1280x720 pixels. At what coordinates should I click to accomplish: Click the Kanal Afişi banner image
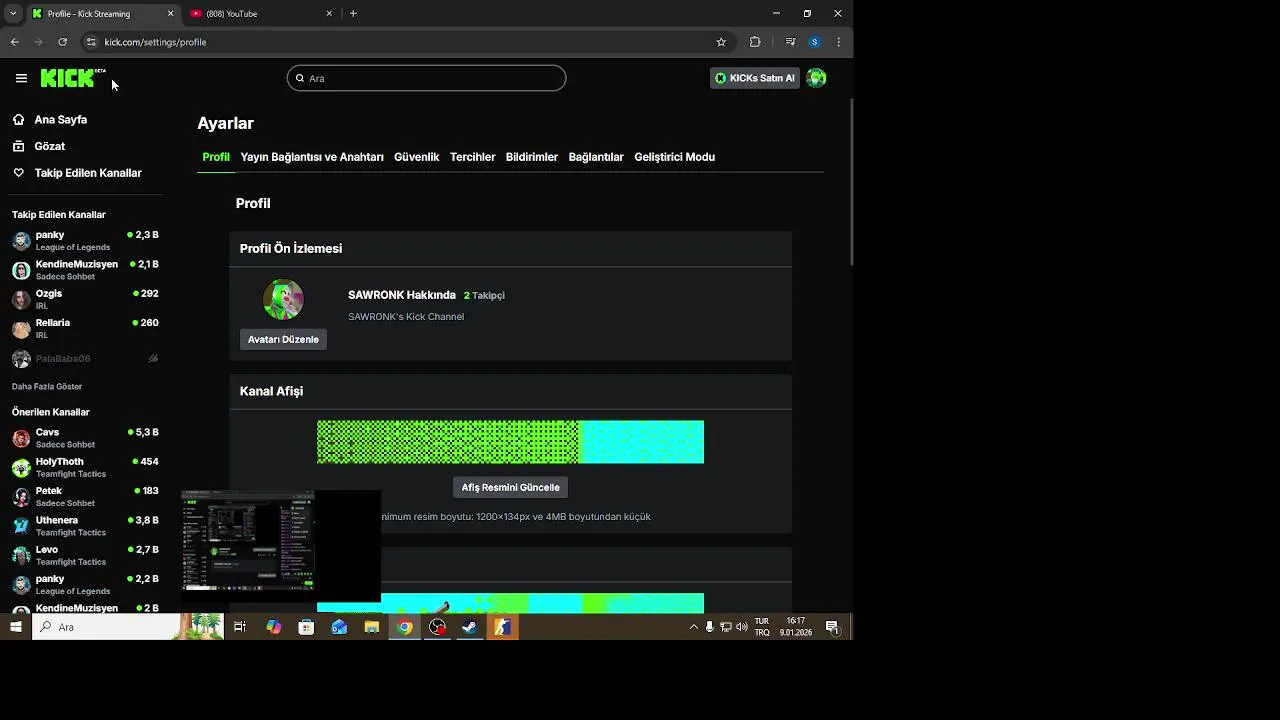pyautogui.click(x=510, y=442)
